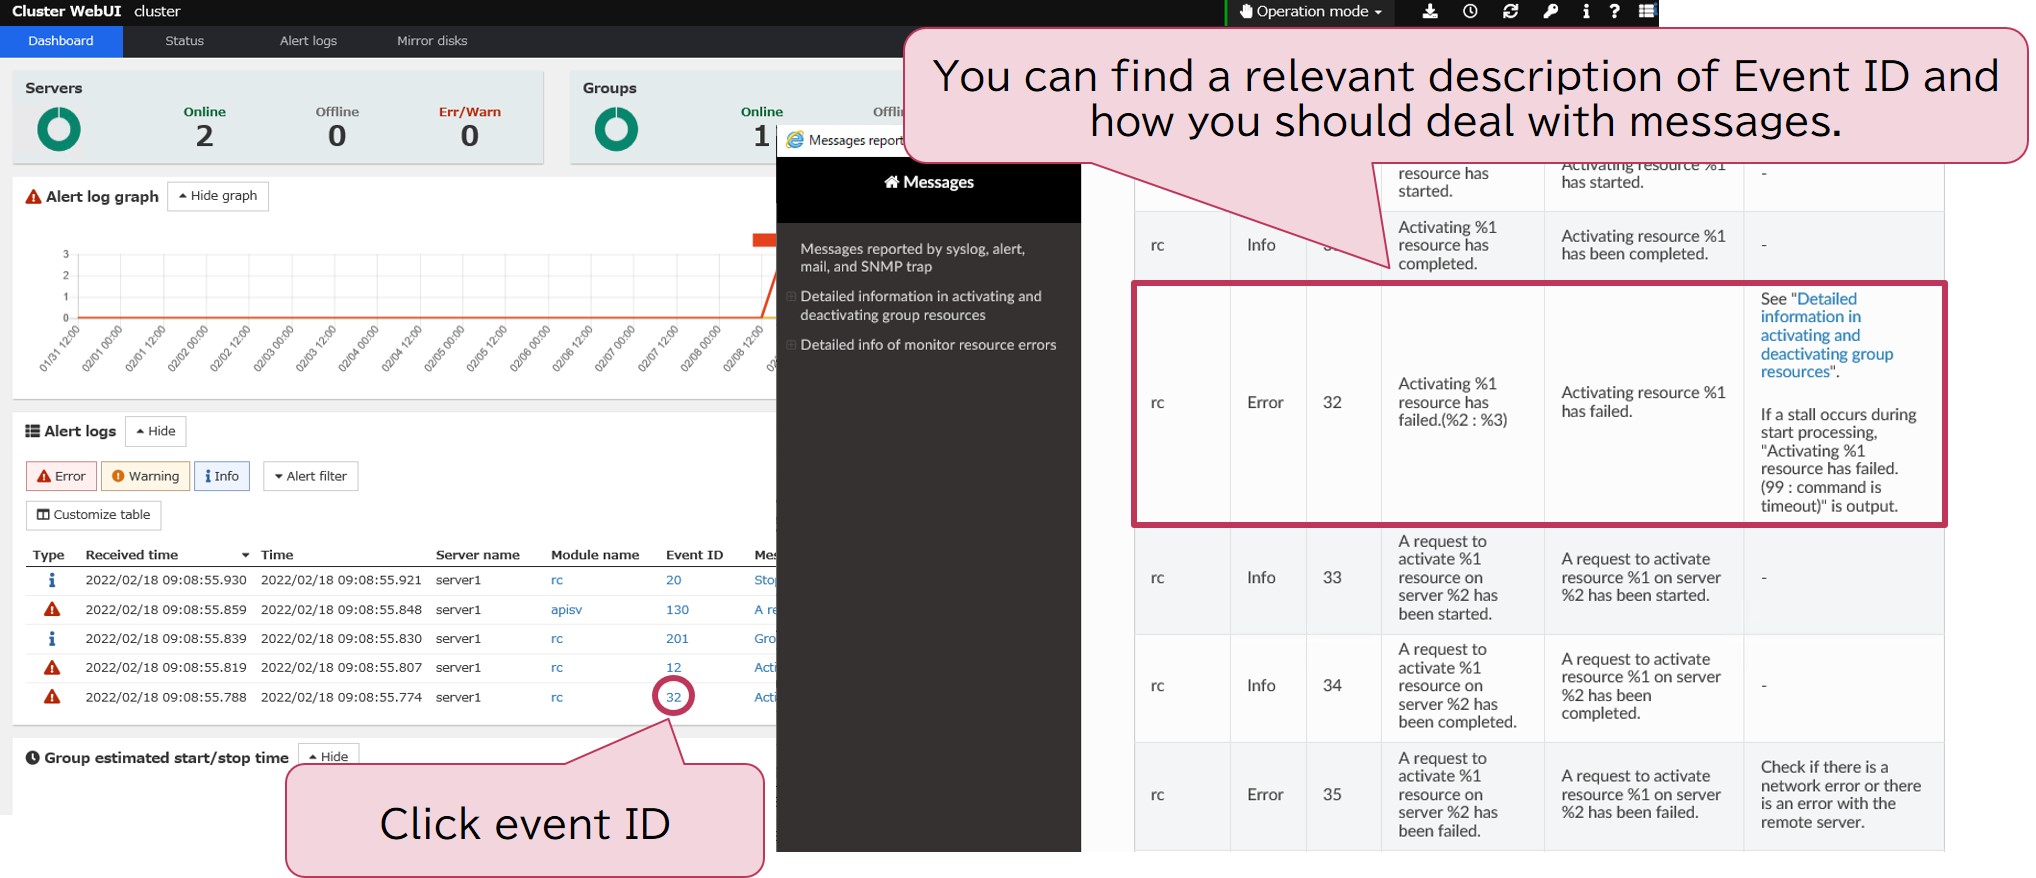Click the Messages home icon heading

point(928,182)
